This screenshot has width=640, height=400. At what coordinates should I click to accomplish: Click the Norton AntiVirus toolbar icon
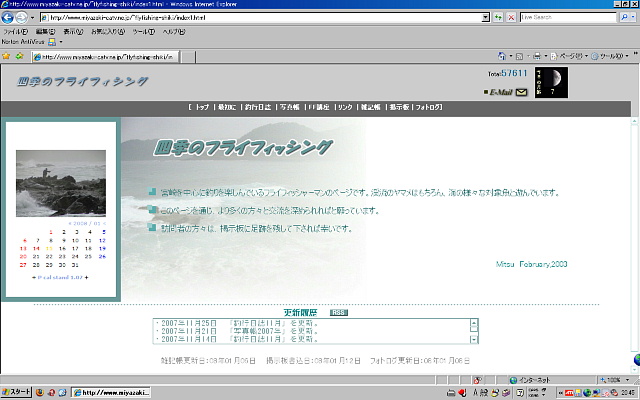click(52, 42)
